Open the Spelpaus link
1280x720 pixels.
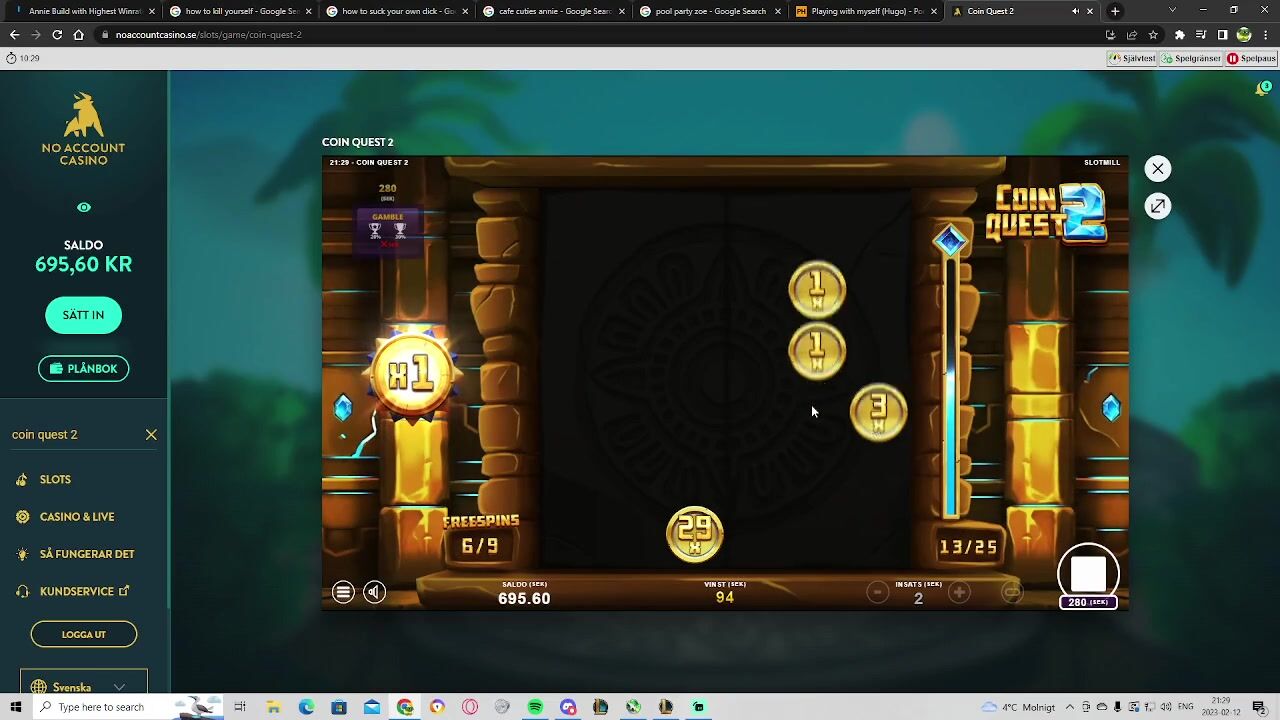coord(1251,58)
